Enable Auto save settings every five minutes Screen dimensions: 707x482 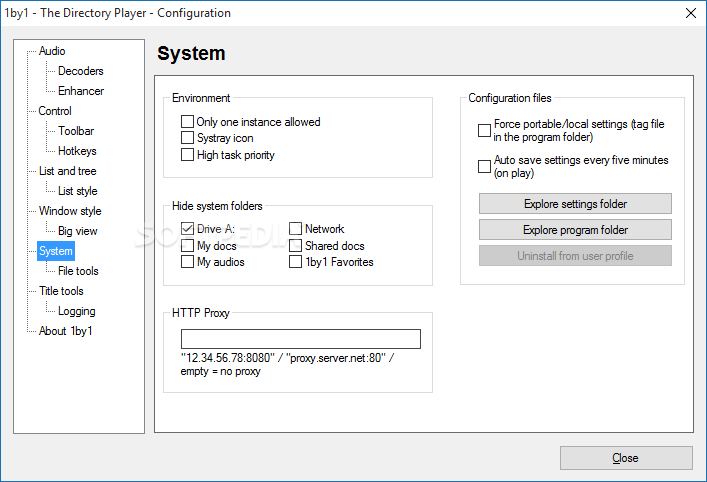click(484, 166)
